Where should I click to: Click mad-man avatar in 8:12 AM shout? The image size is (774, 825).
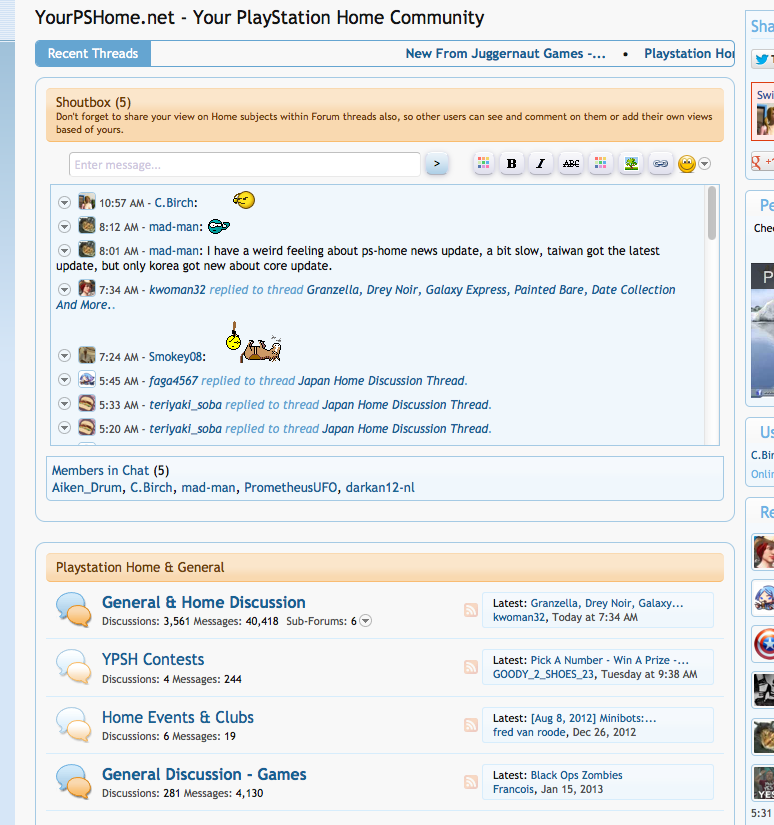(x=87, y=225)
